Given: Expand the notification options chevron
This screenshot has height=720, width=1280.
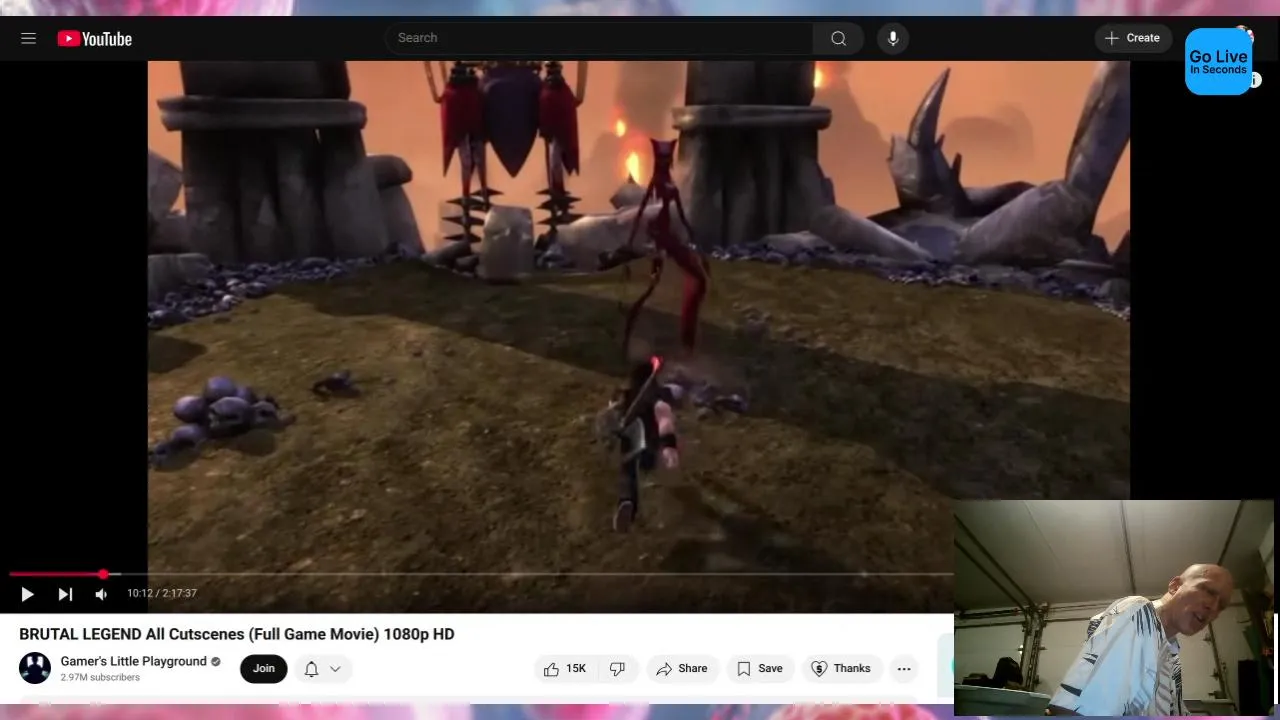Looking at the screenshot, I should point(335,669).
